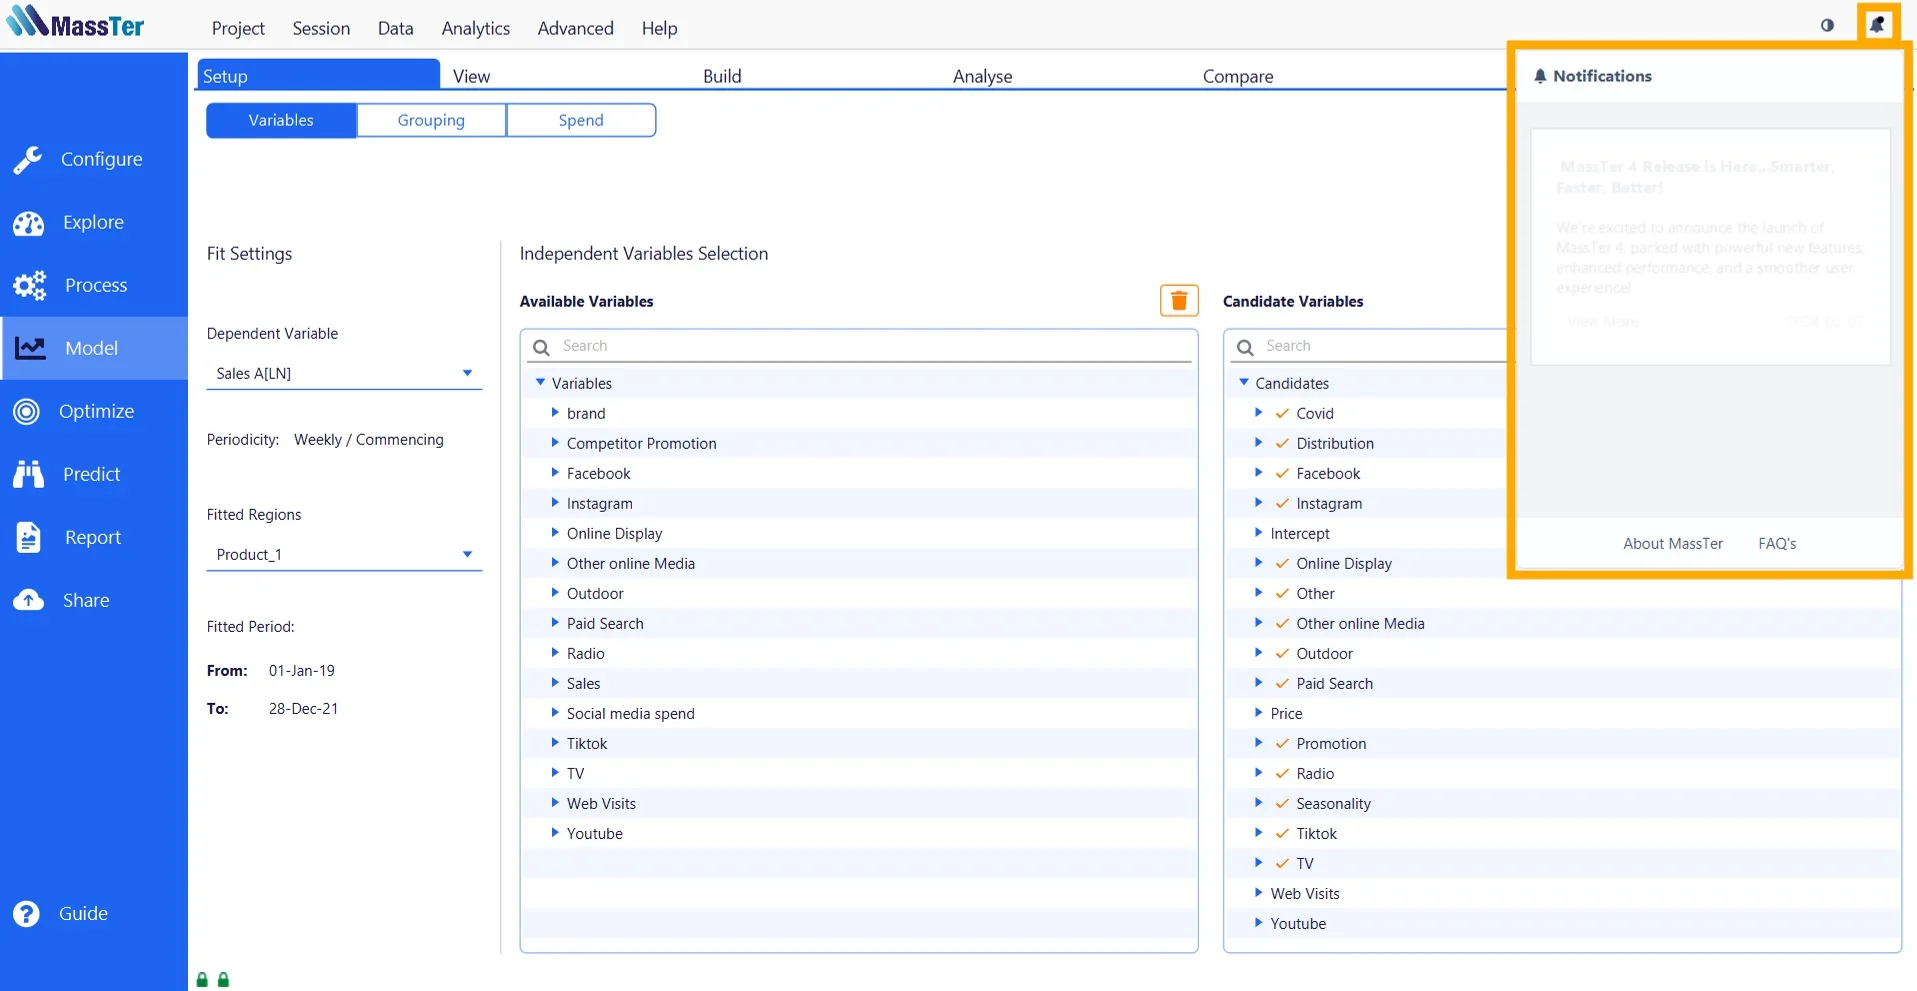The width and height of the screenshot is (1917, 991).
Task: Click the orange trash delete icon
Action: click(x=1178, y=300)
